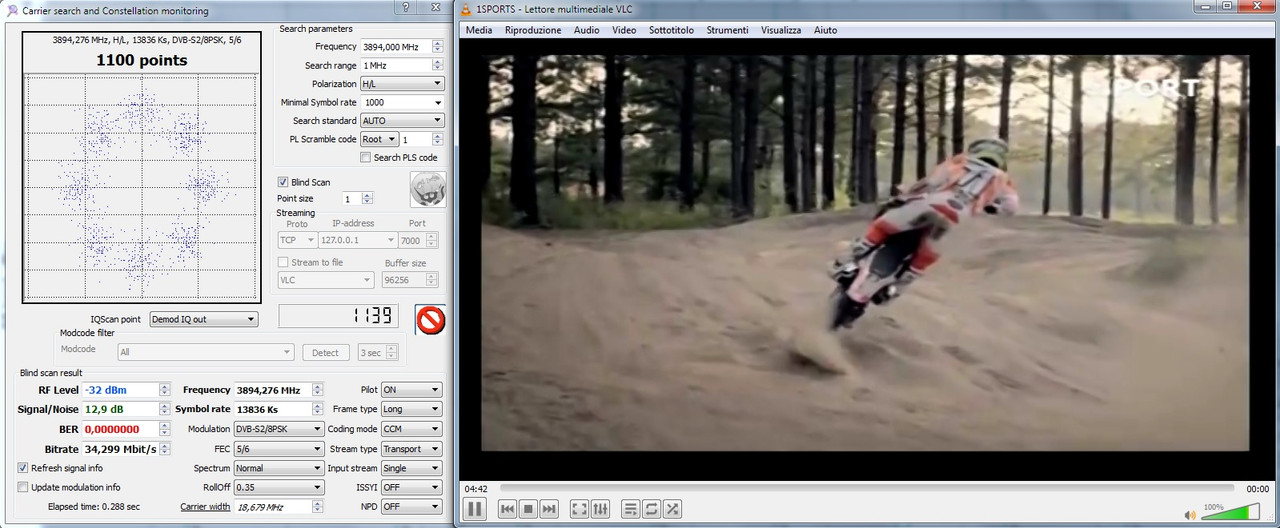Open the FEC 5/6 dropdown
Screen dimensions: 1280x528
point(278,449)
